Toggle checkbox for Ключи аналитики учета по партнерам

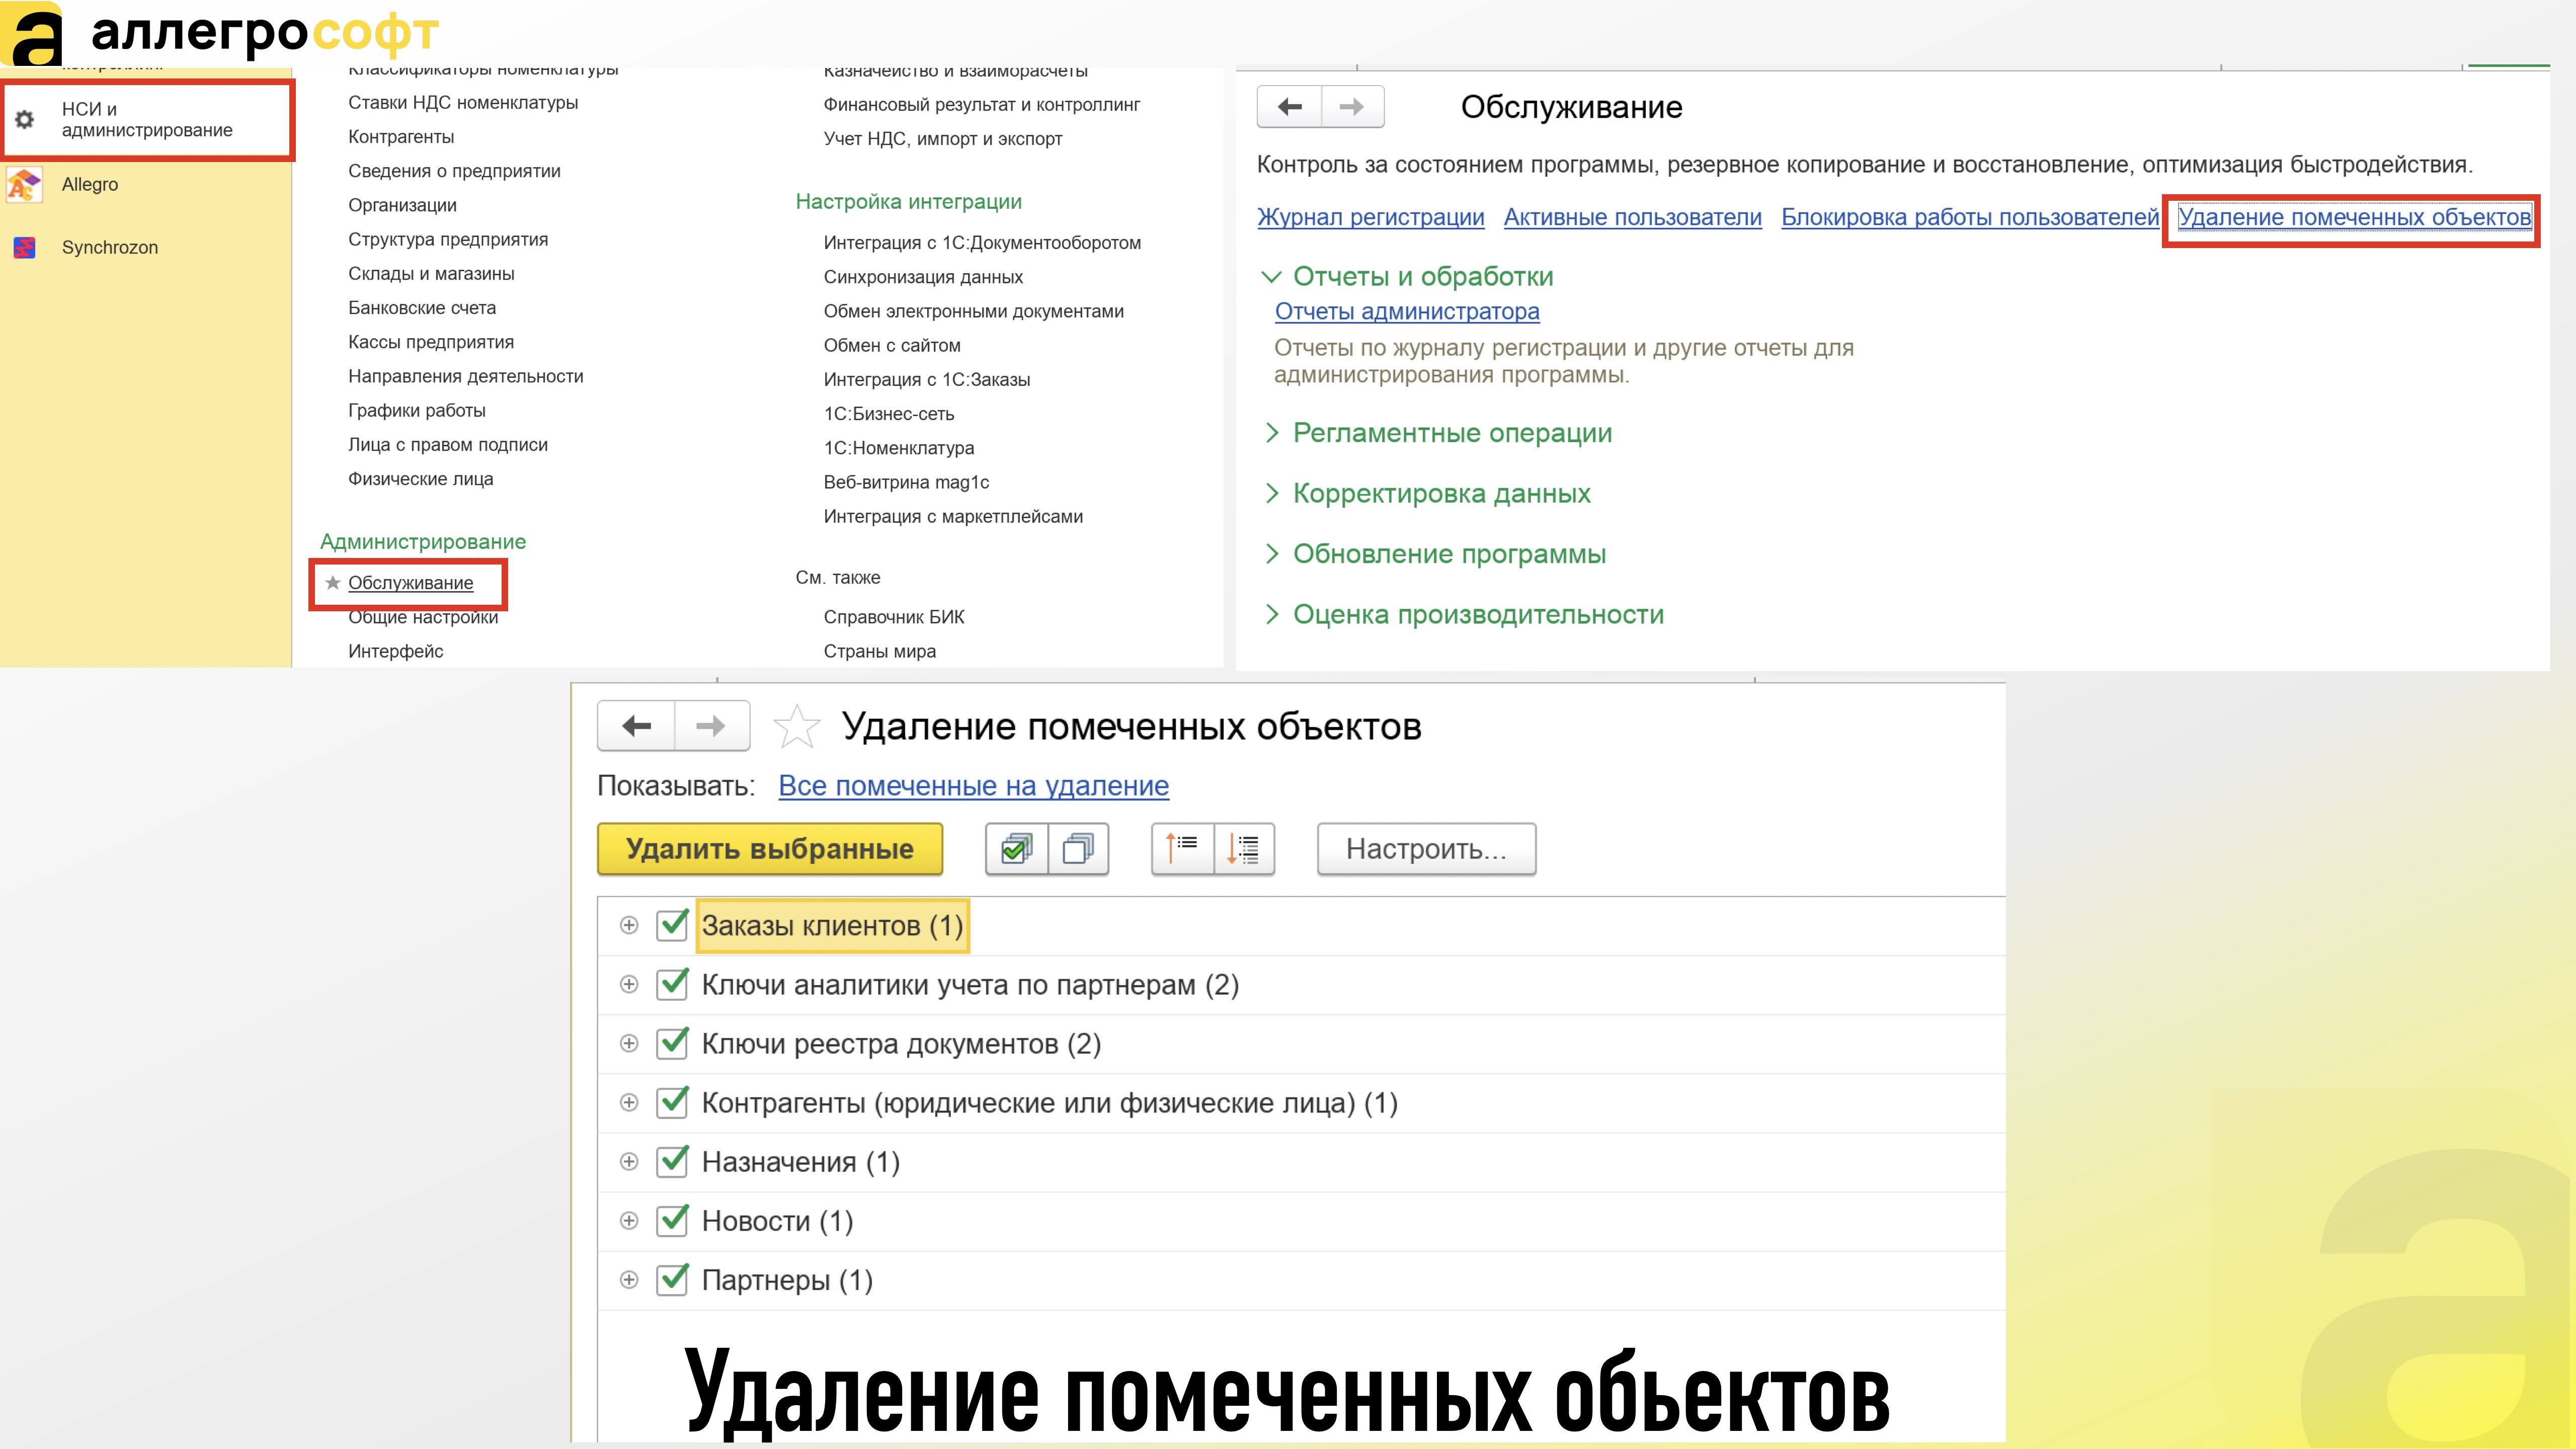click(x=672, y=984)
